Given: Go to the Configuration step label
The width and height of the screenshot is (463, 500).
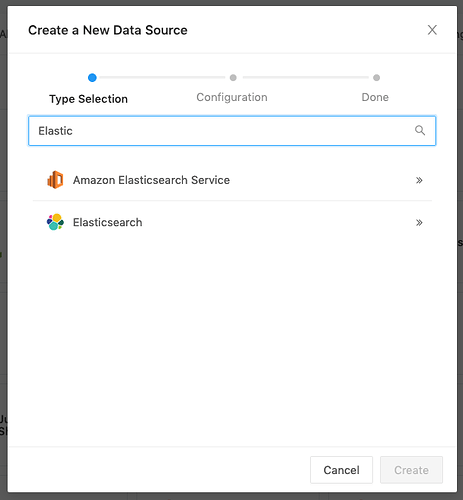Looking at the screenshot, I should tap(232, 97).
